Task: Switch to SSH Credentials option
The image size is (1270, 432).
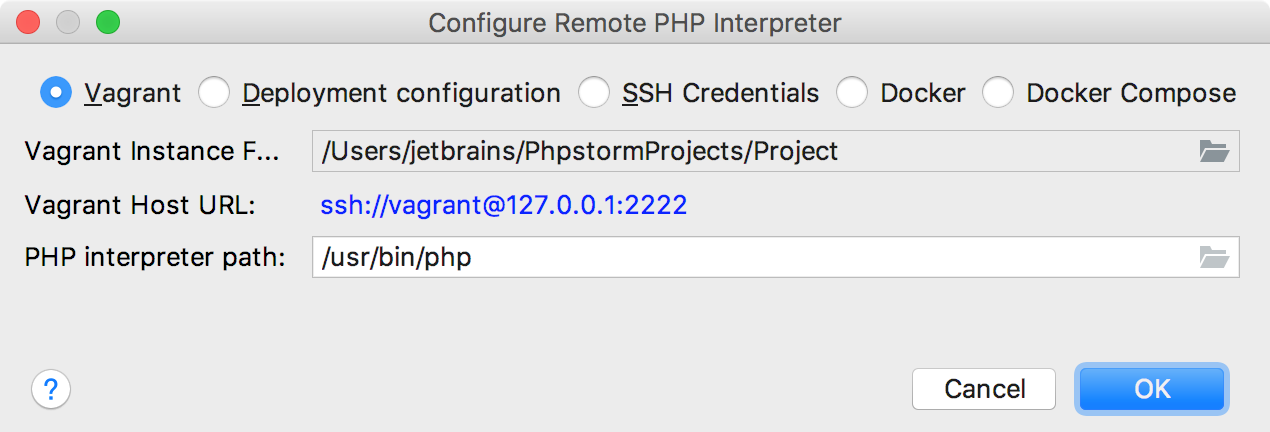Action: coord(594,93)
